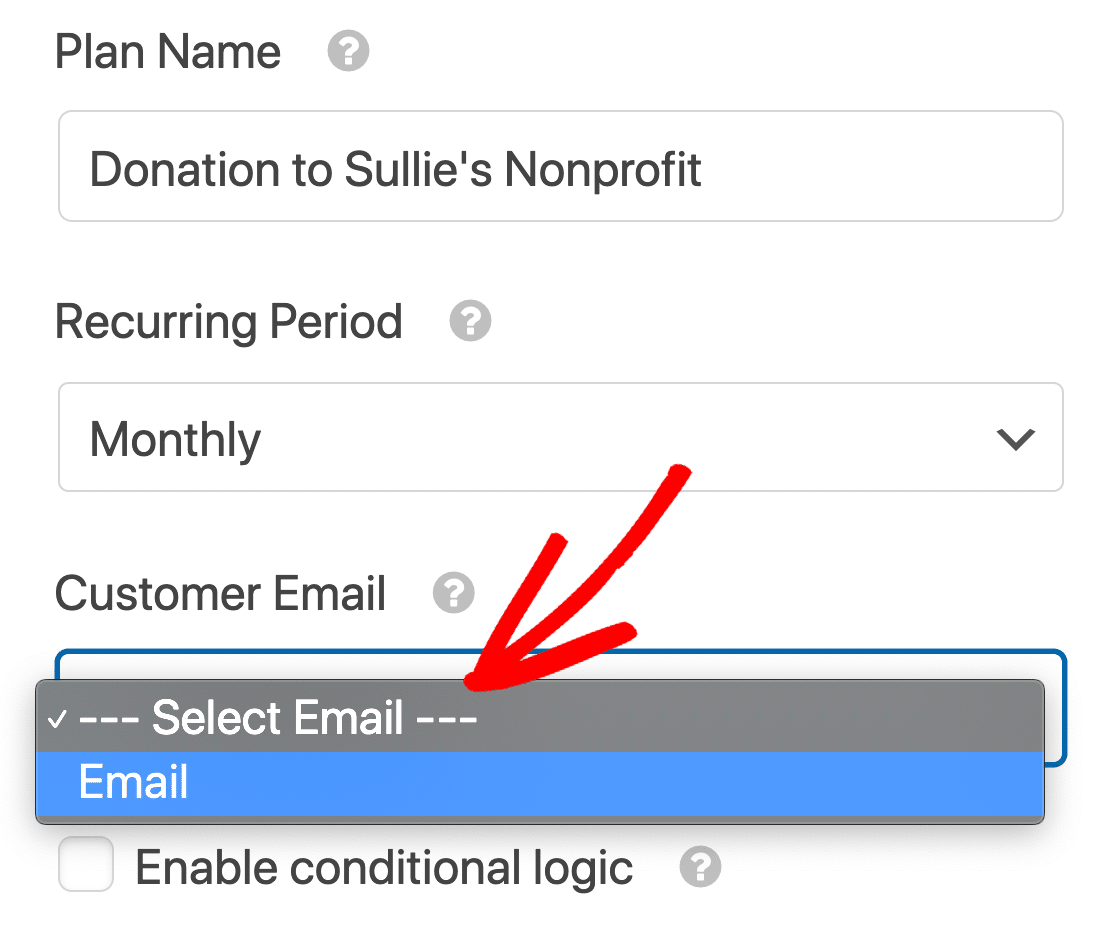Click the chevron arrow on Monthly dropdown
This screenshot has width=1116, height=932.
(x=1015, y=439)
